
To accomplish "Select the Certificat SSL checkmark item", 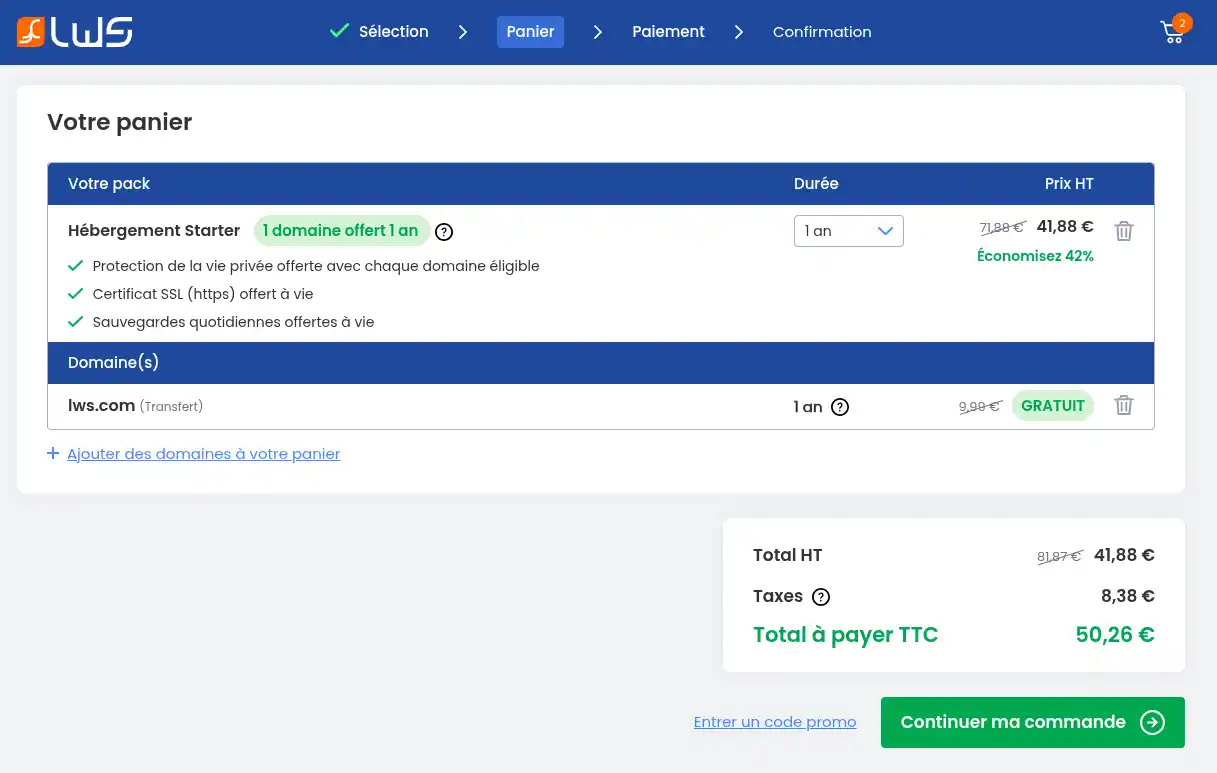I will point(76,294).
